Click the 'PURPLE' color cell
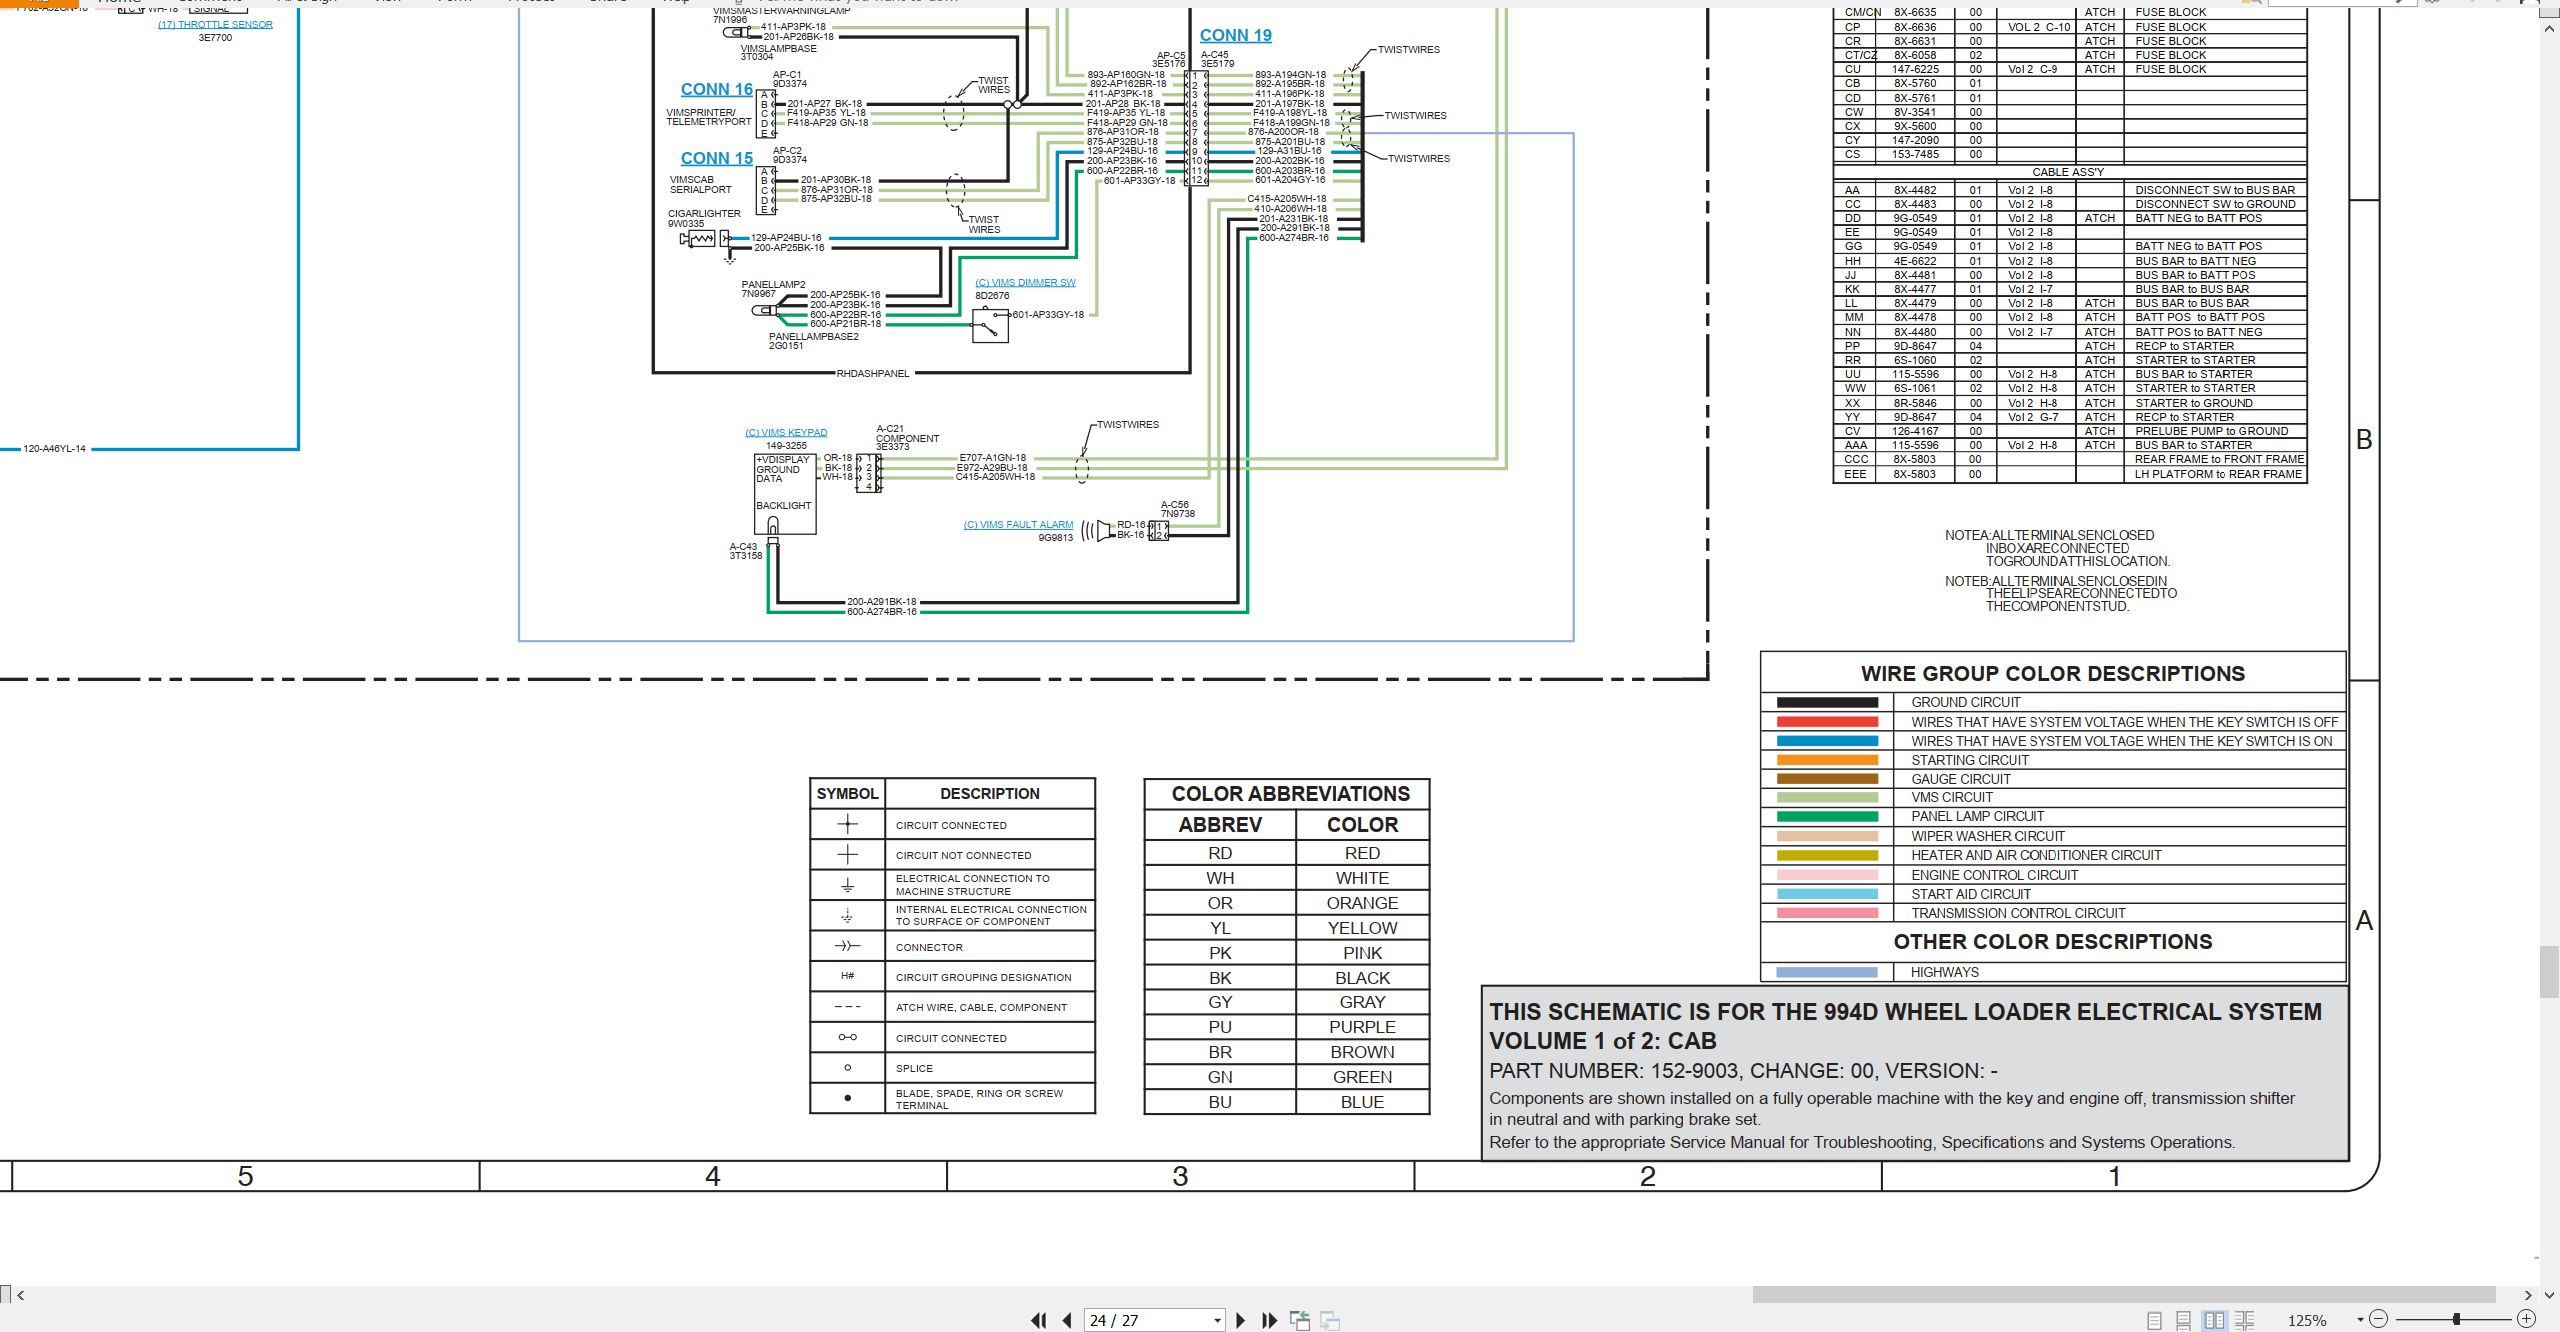 (1362, 1027)
